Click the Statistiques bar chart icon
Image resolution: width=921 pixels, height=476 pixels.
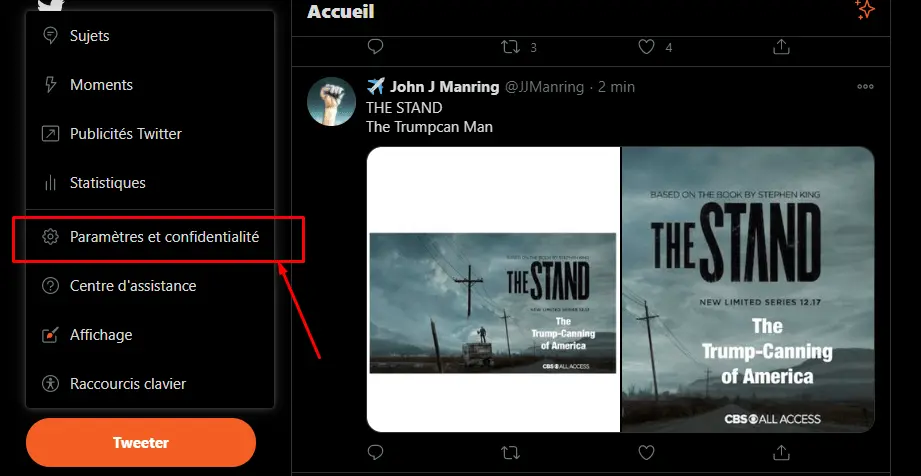[51, 183]
